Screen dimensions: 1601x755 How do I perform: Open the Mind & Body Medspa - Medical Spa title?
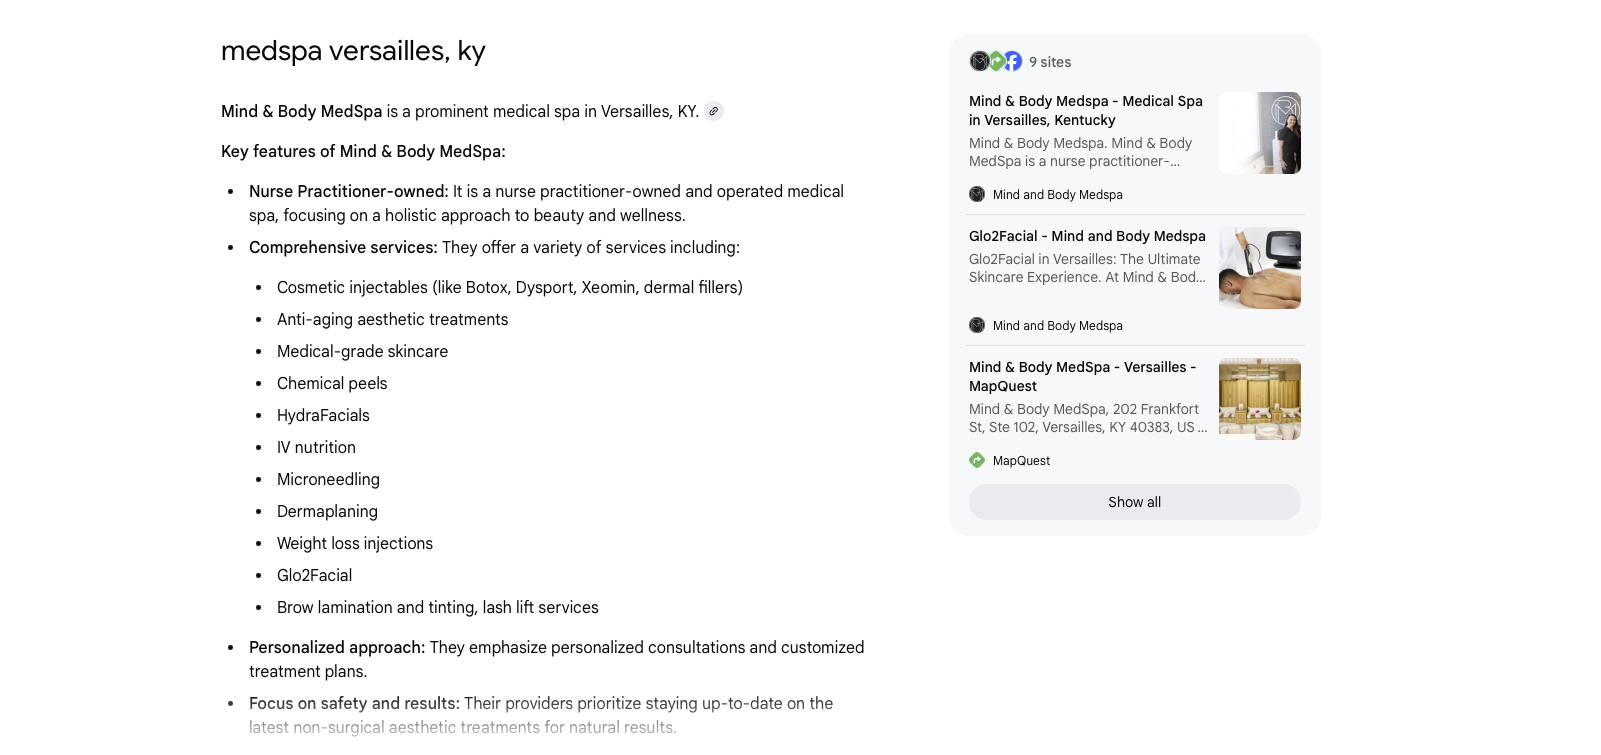[x=1086, y=110]
